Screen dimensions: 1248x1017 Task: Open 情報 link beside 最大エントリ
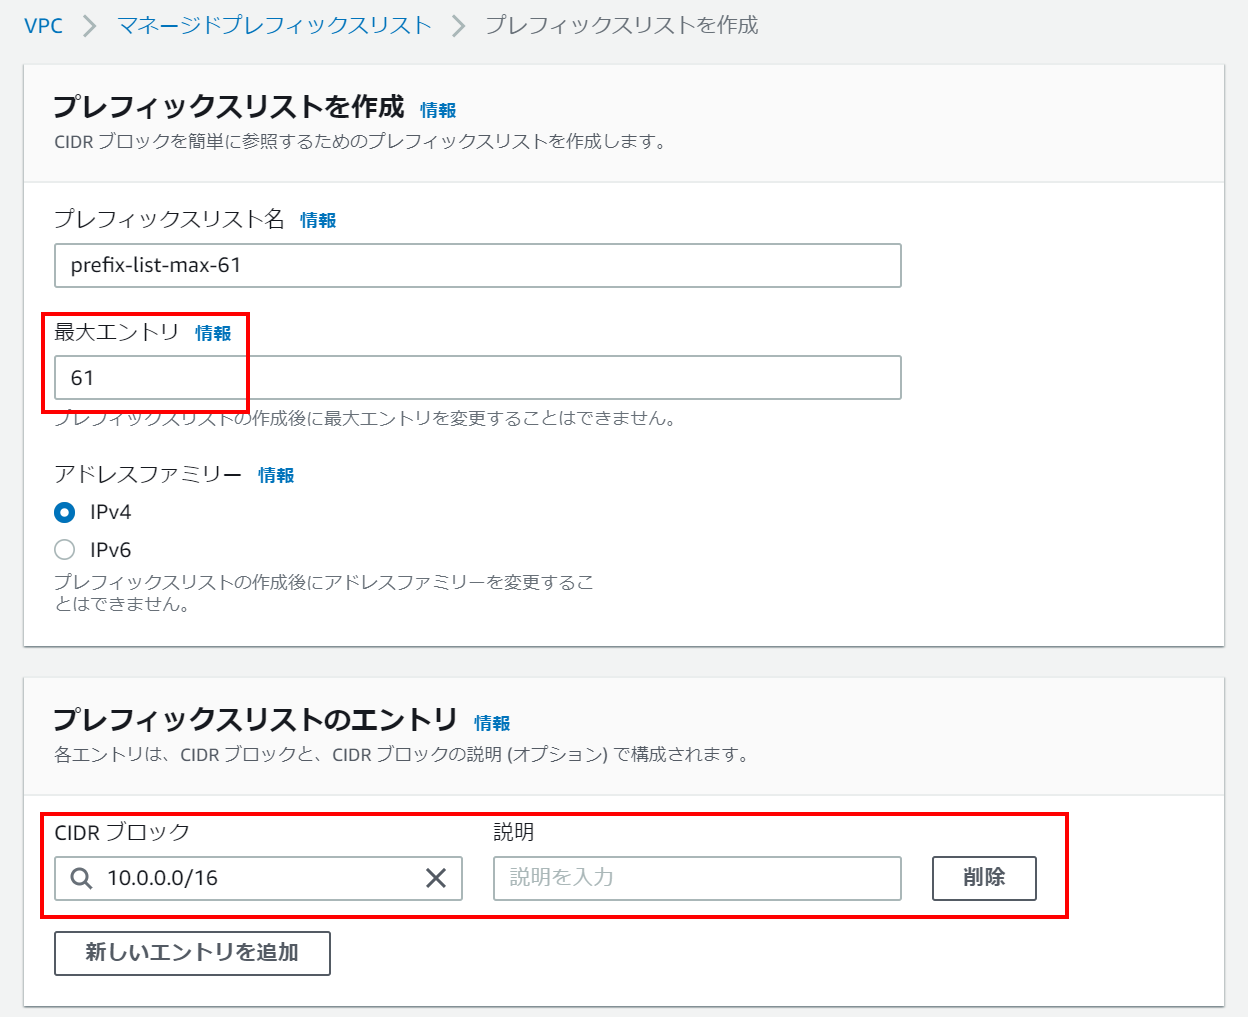pos(213,333)
